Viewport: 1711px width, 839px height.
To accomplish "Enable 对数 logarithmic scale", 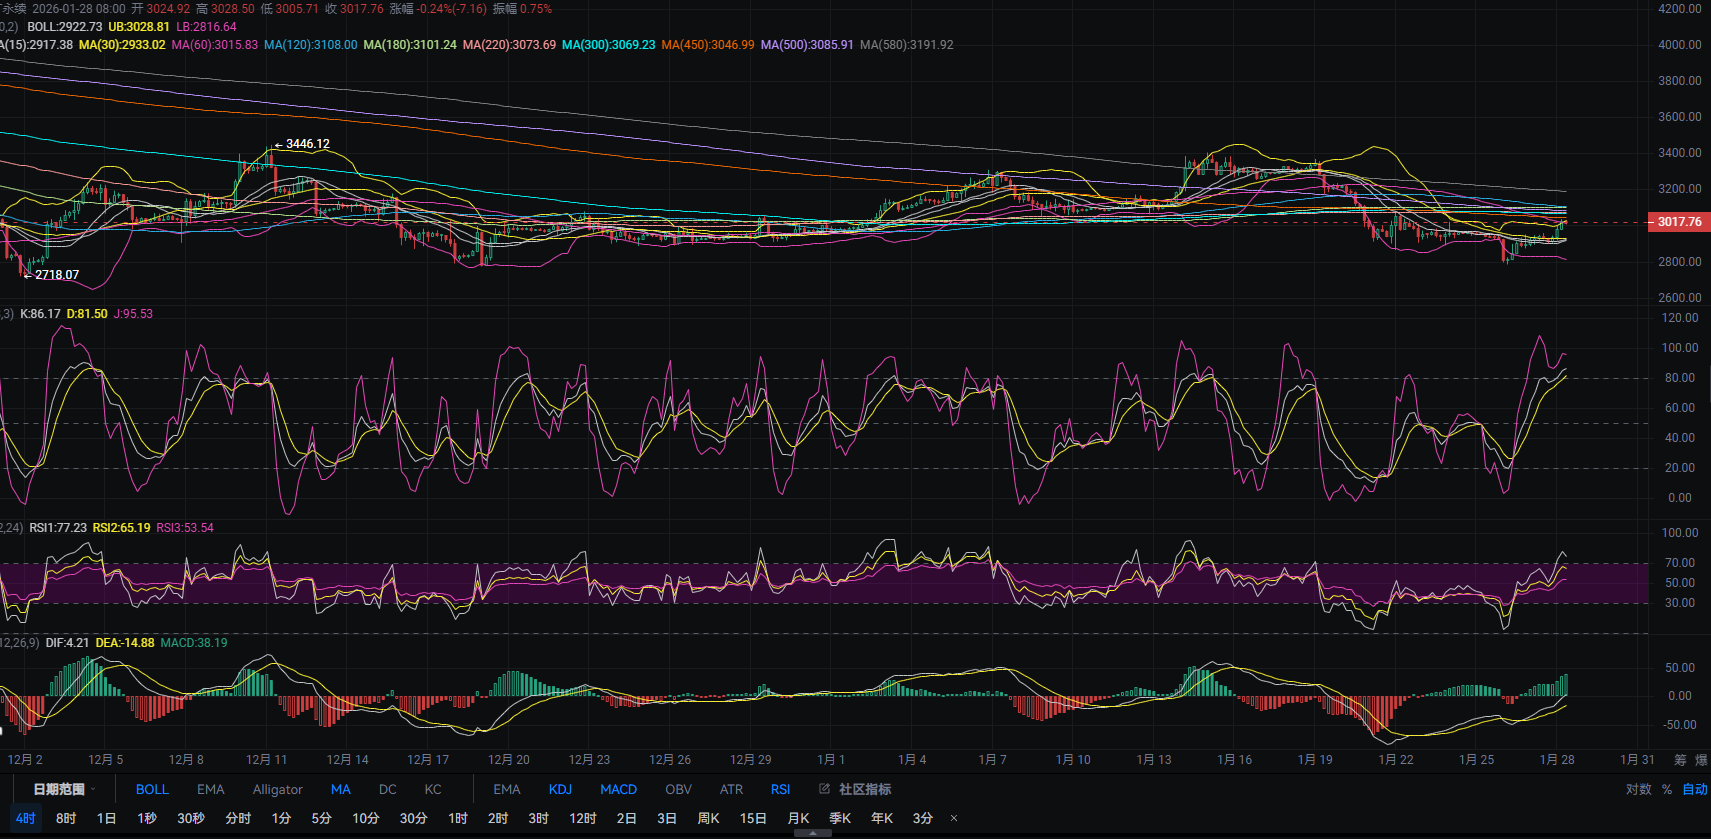I will tap(1638, 789).
